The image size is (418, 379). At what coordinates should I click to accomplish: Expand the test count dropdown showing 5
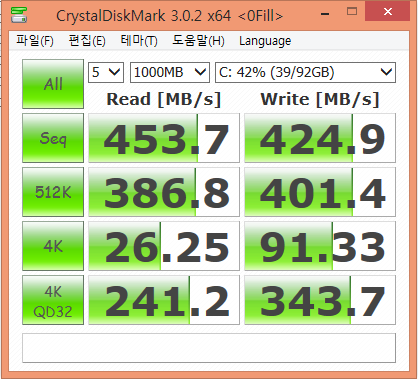pyautogui.click(x=106, y=72)
